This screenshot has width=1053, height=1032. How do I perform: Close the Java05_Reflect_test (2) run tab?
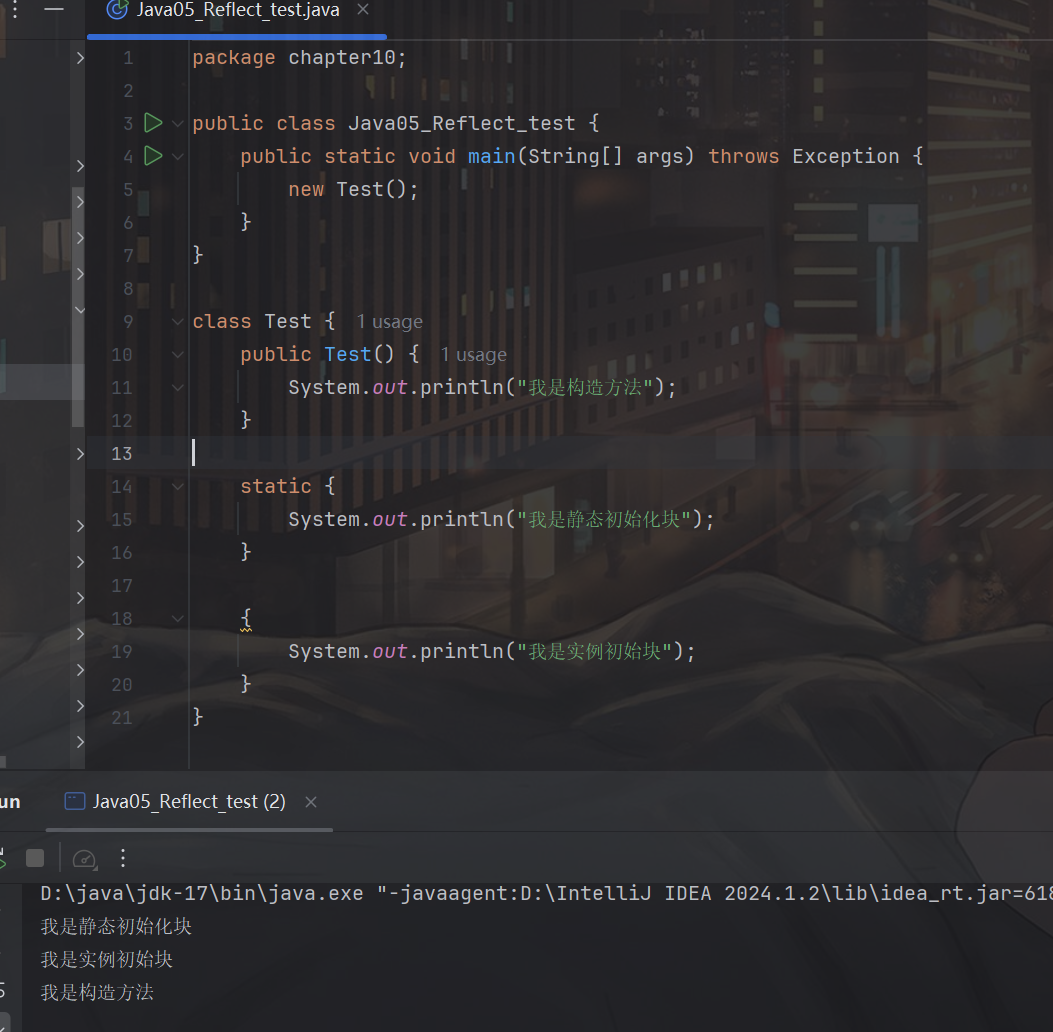click(311, 802)
